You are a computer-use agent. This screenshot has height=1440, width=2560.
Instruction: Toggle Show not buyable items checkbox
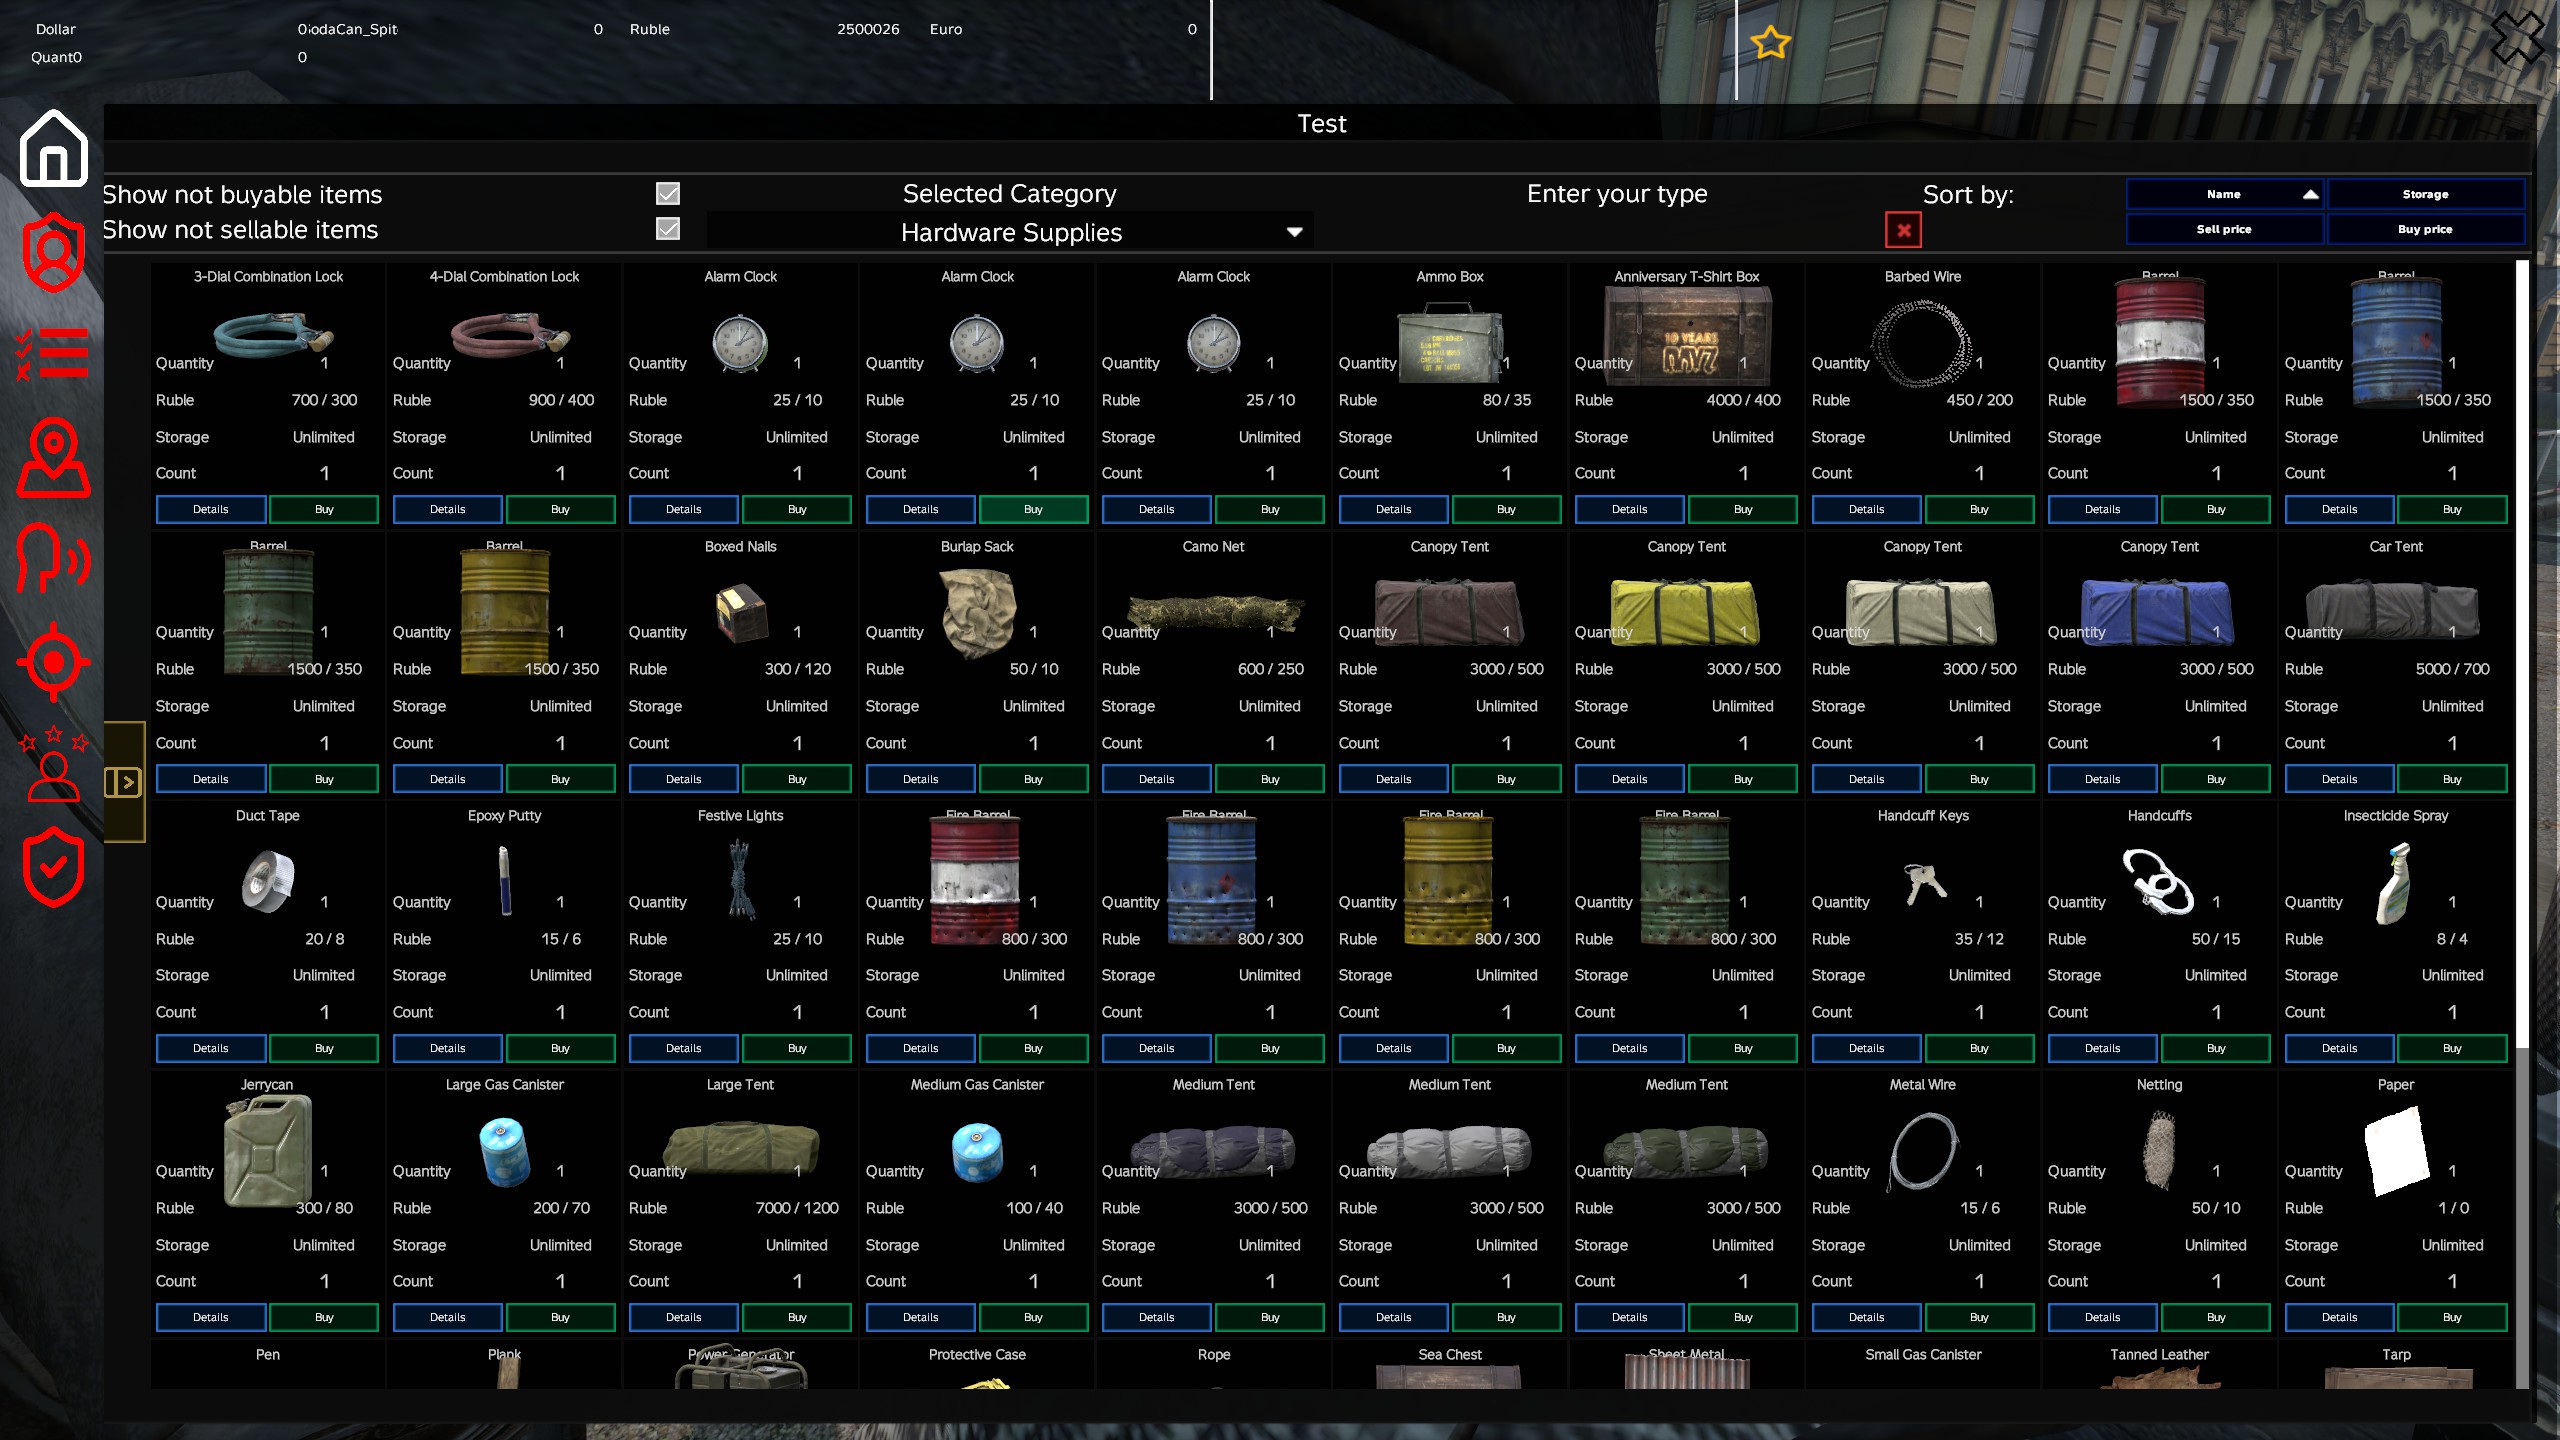668,194
